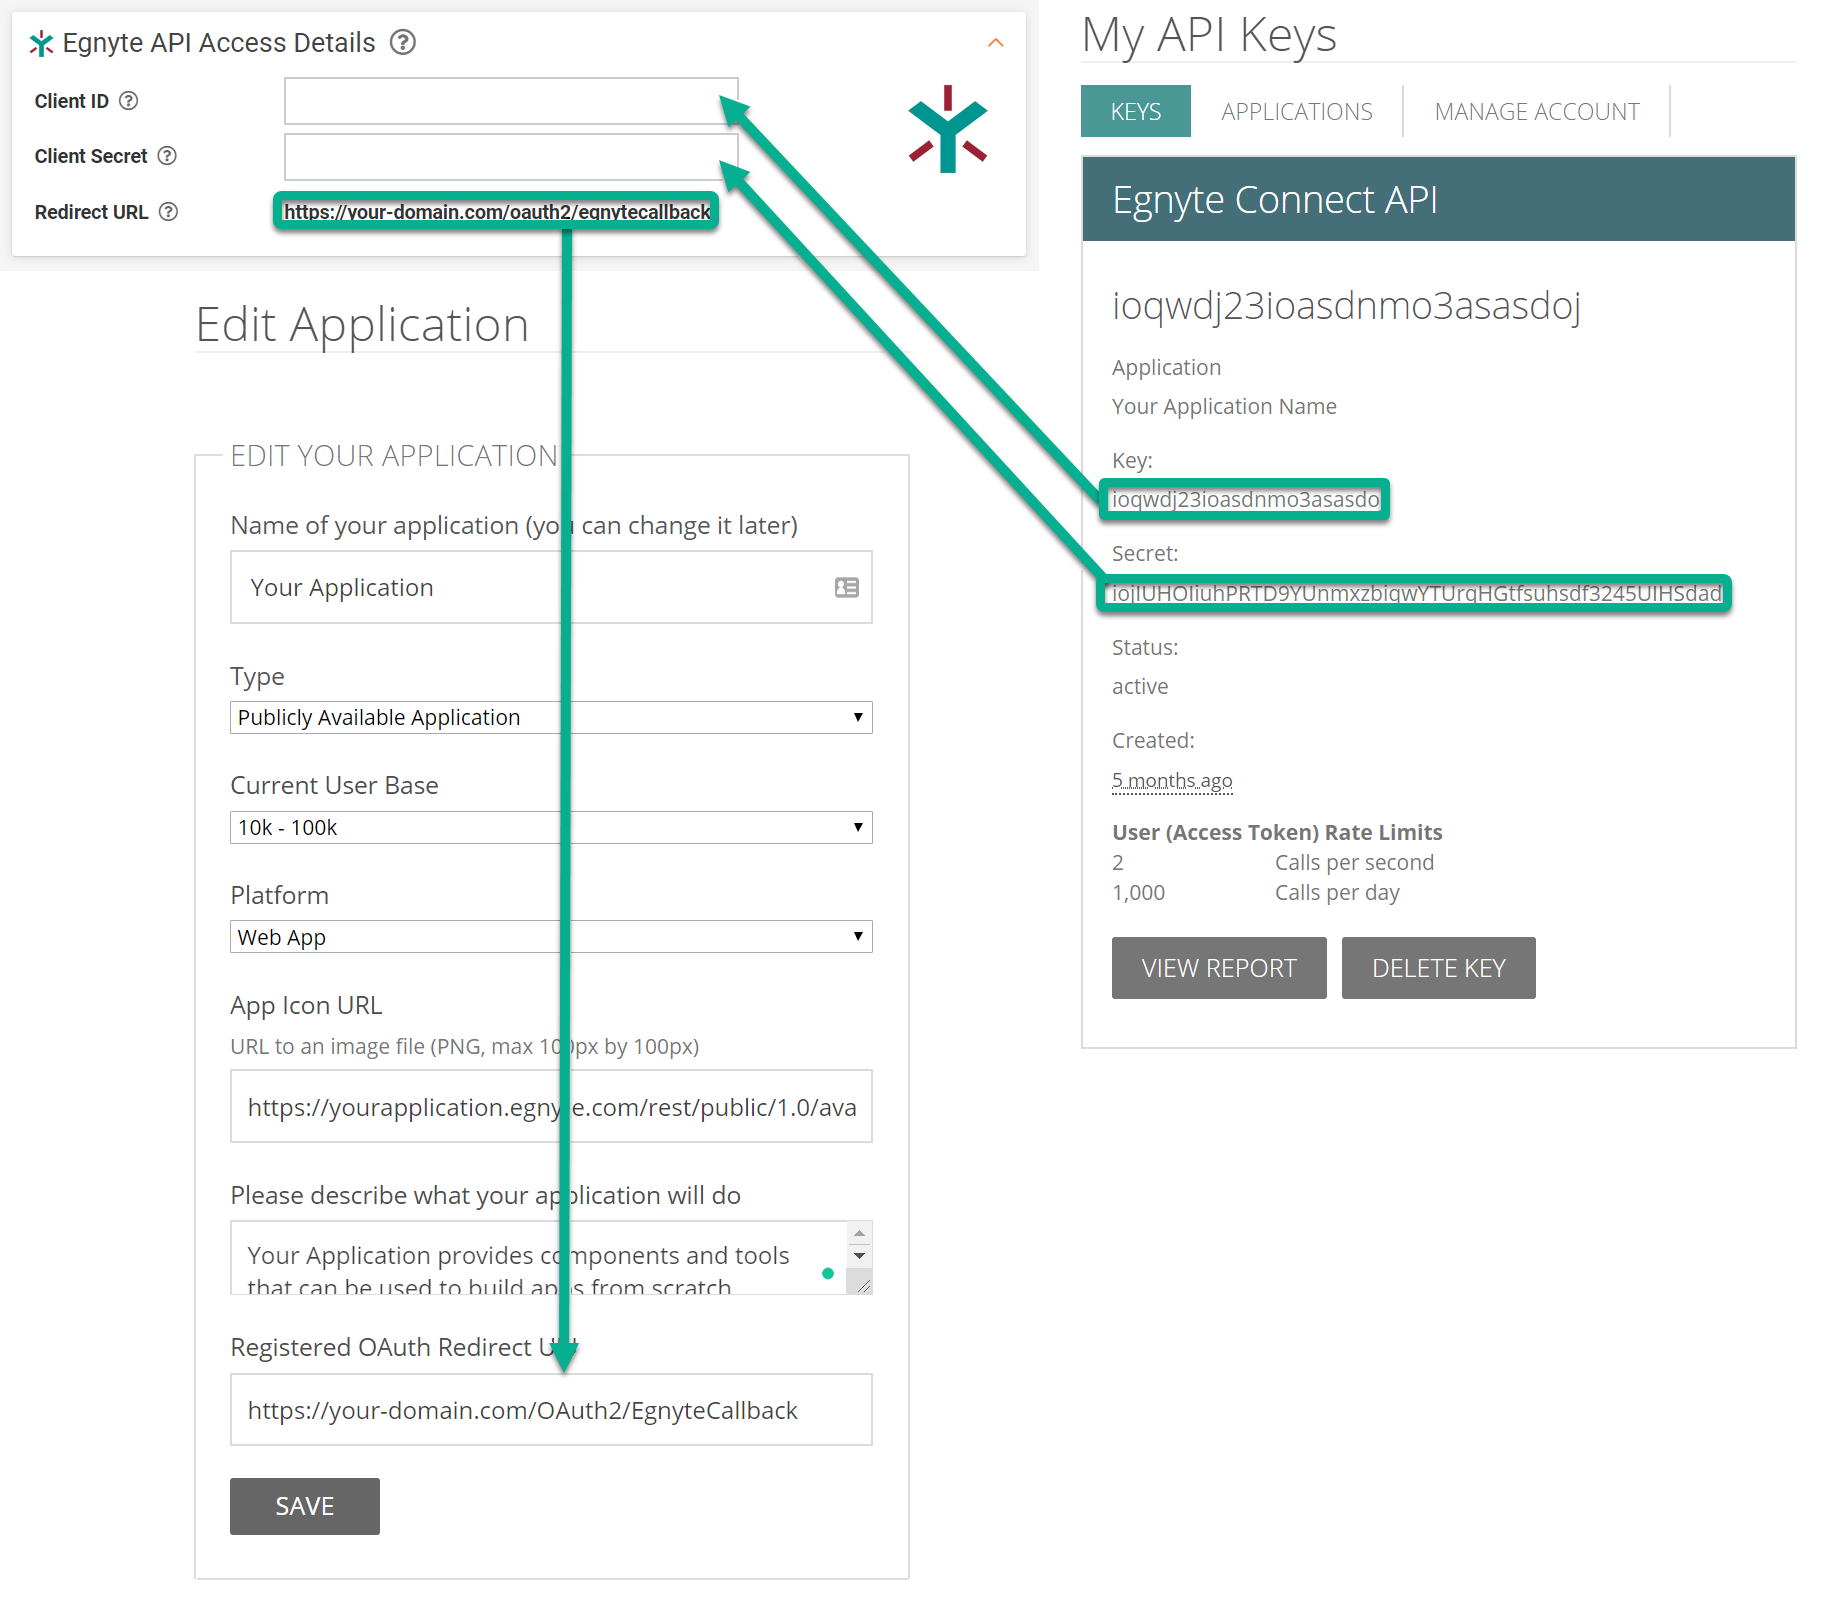Click the contact card icon in application name field
The width and height of the screenshot is (1826, 1606).
pyautogui.click(x=846, y=587)
